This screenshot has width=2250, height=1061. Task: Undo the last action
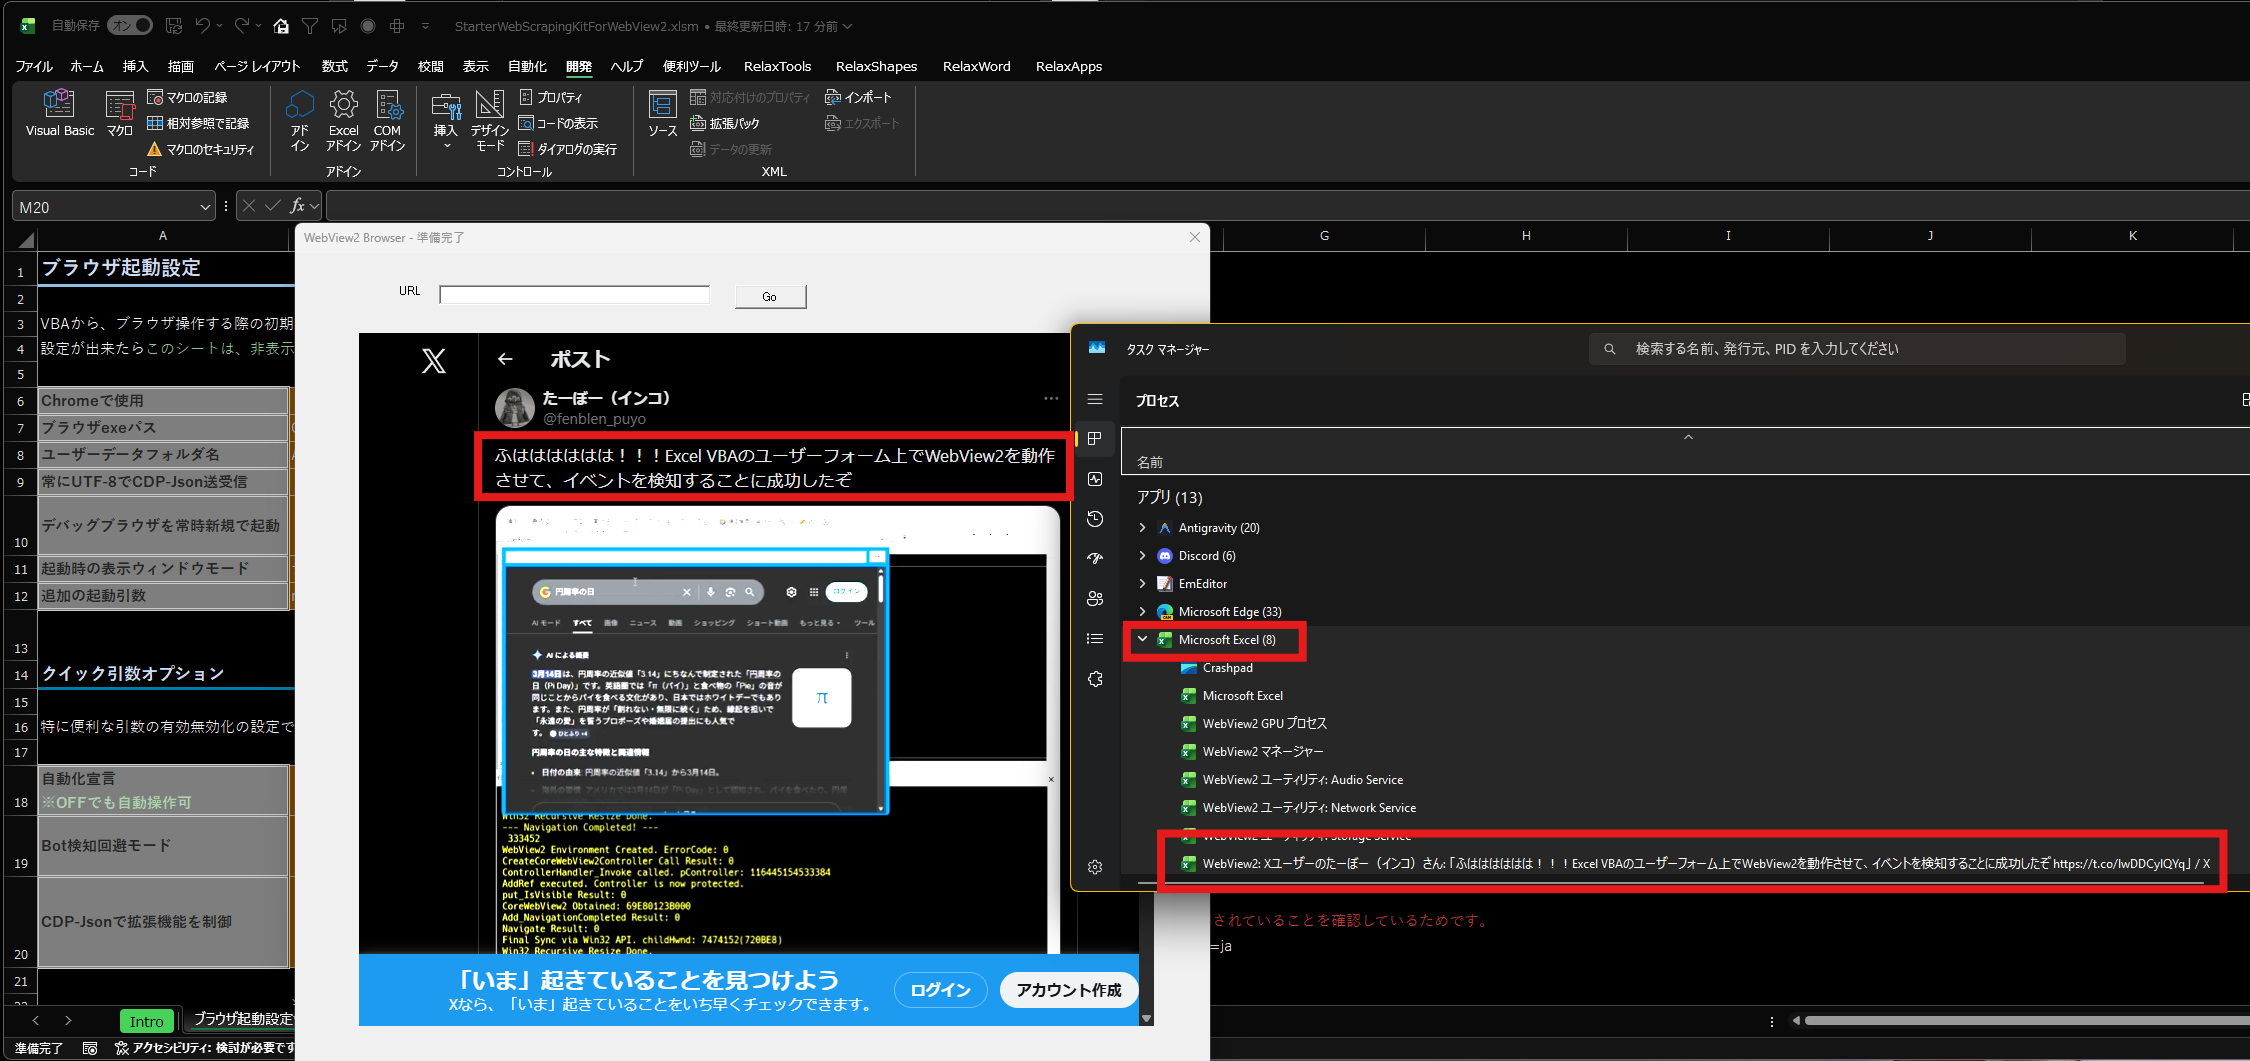click(202, 25)
